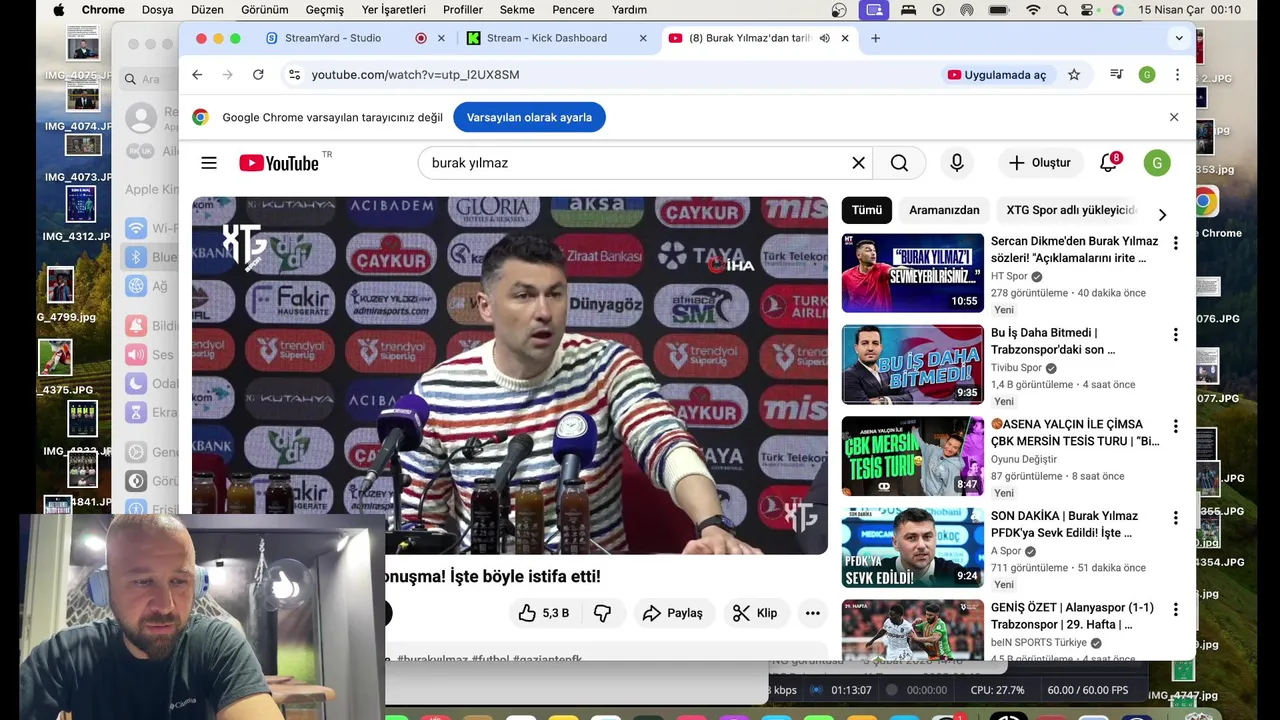Select Wi-Fi in System Settings sidebar
Image resolution: width=1280 pixels, height=720 pixels.
[150, 229]
